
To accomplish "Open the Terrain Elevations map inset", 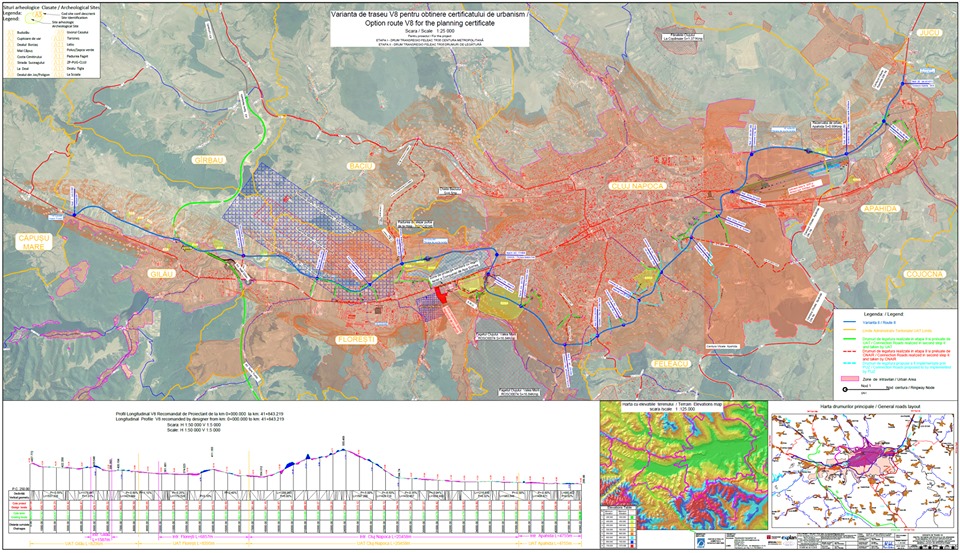I will click(683, 467).
